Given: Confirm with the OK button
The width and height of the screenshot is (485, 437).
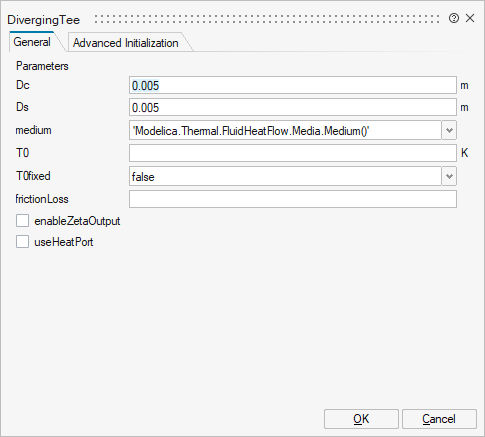Looking at the screenshot, I should click(361, 419).
